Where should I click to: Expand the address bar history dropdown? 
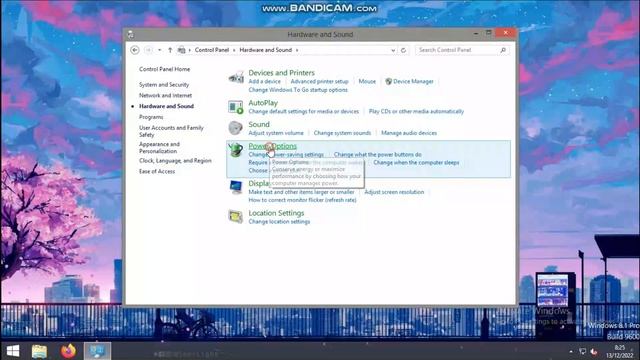pos(393,50)
